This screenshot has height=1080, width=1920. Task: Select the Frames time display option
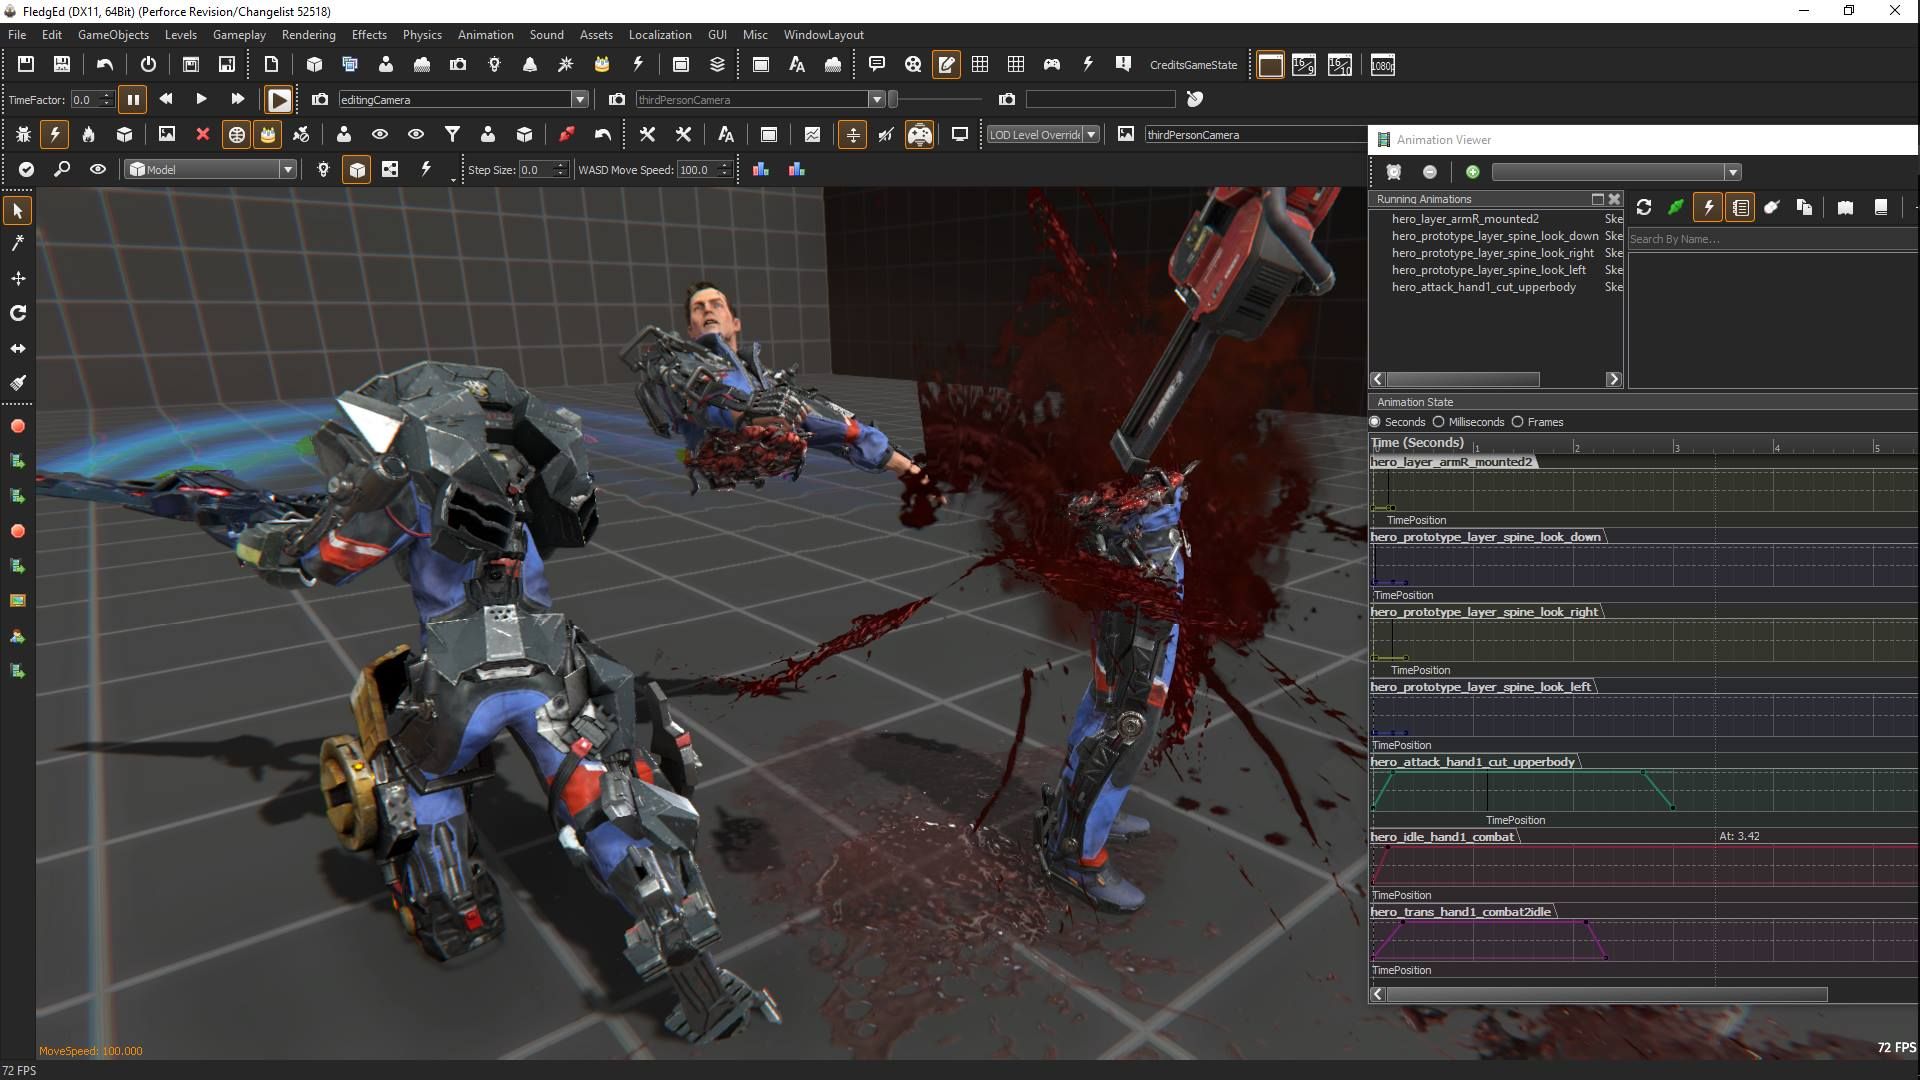pos(1519,422)
